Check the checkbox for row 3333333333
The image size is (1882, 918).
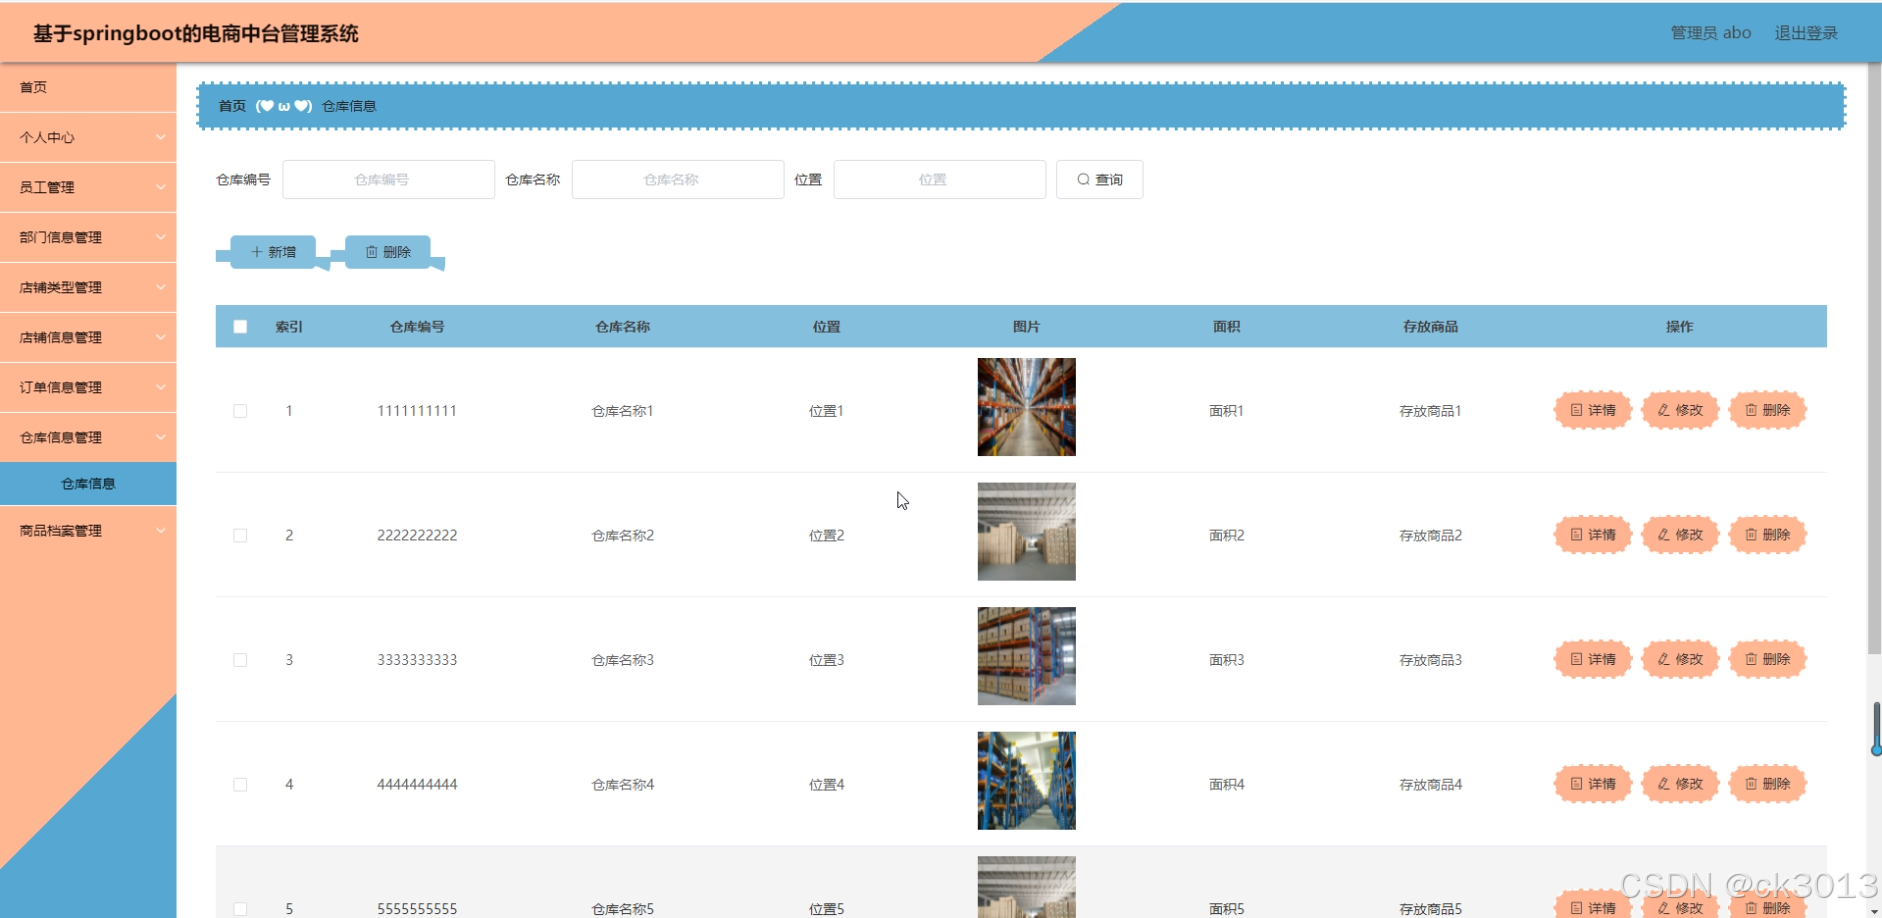click(240, 660)
